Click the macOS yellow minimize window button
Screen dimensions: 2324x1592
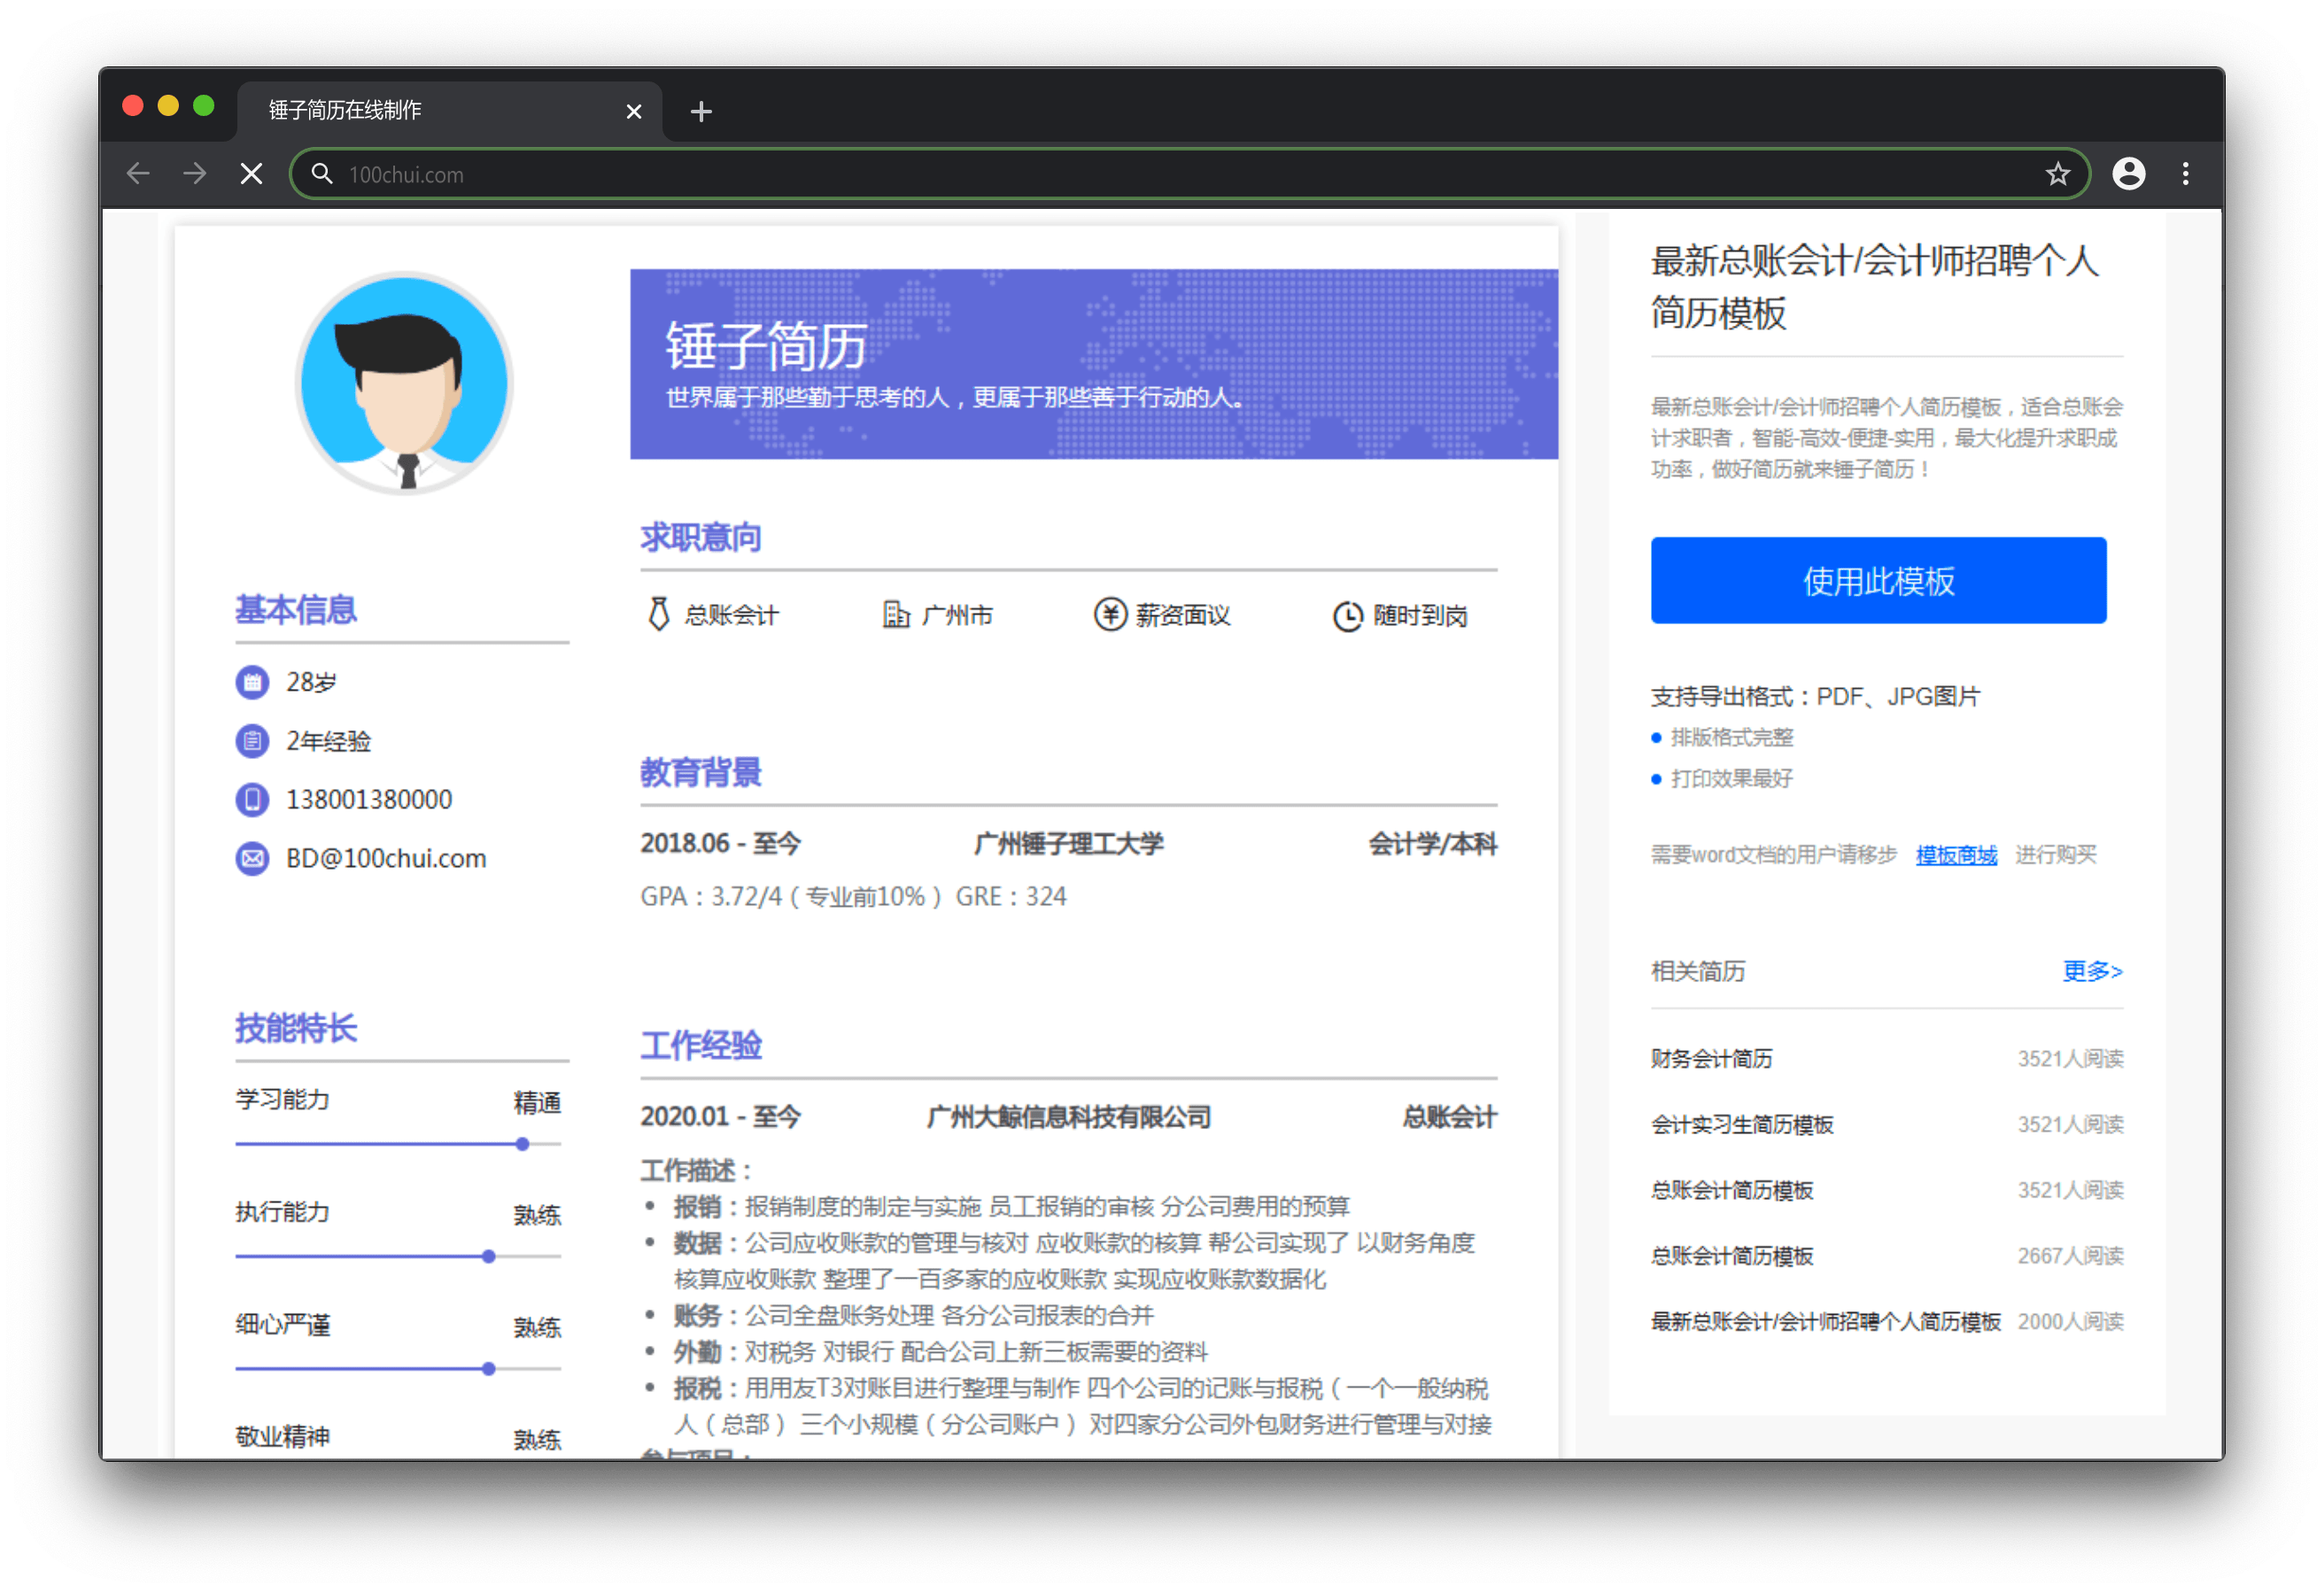168,106
